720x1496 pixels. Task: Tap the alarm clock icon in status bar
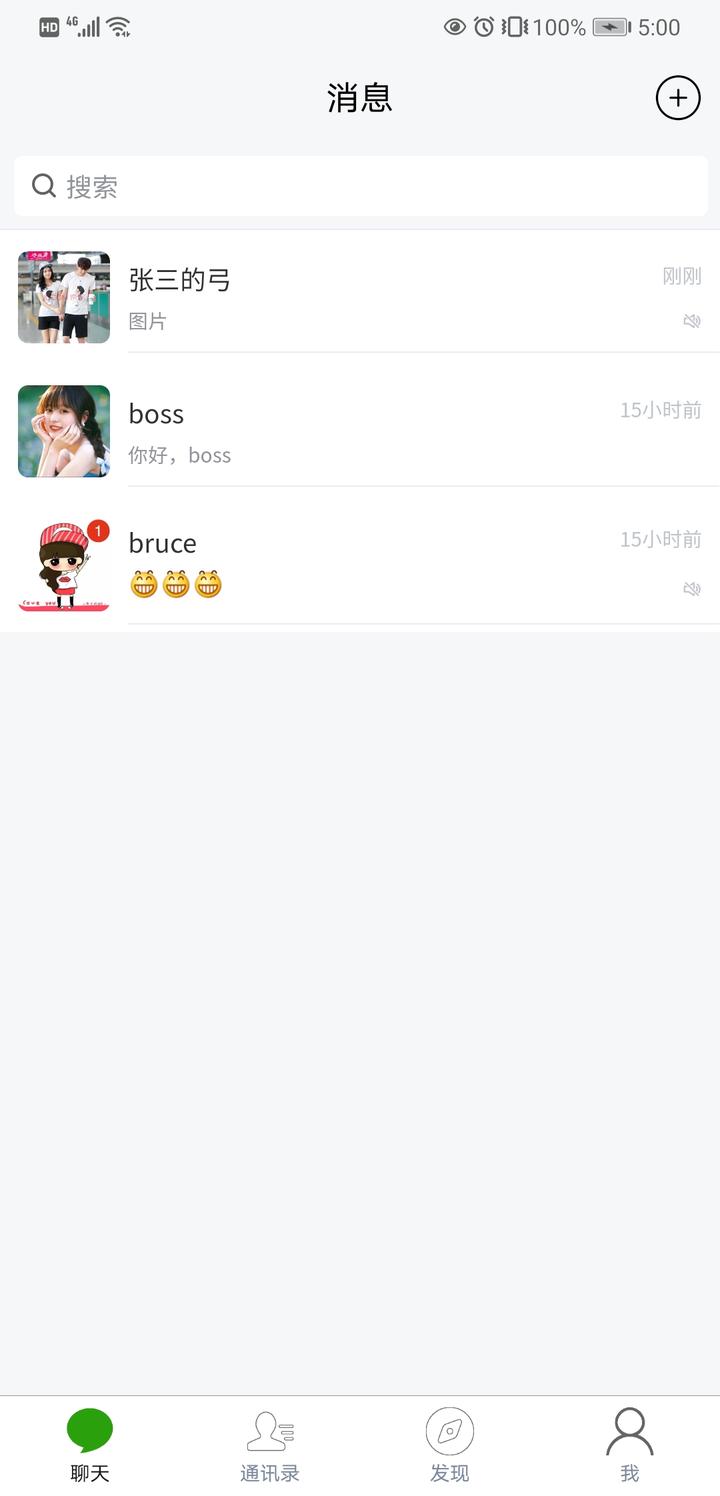(x=484, y=27)
